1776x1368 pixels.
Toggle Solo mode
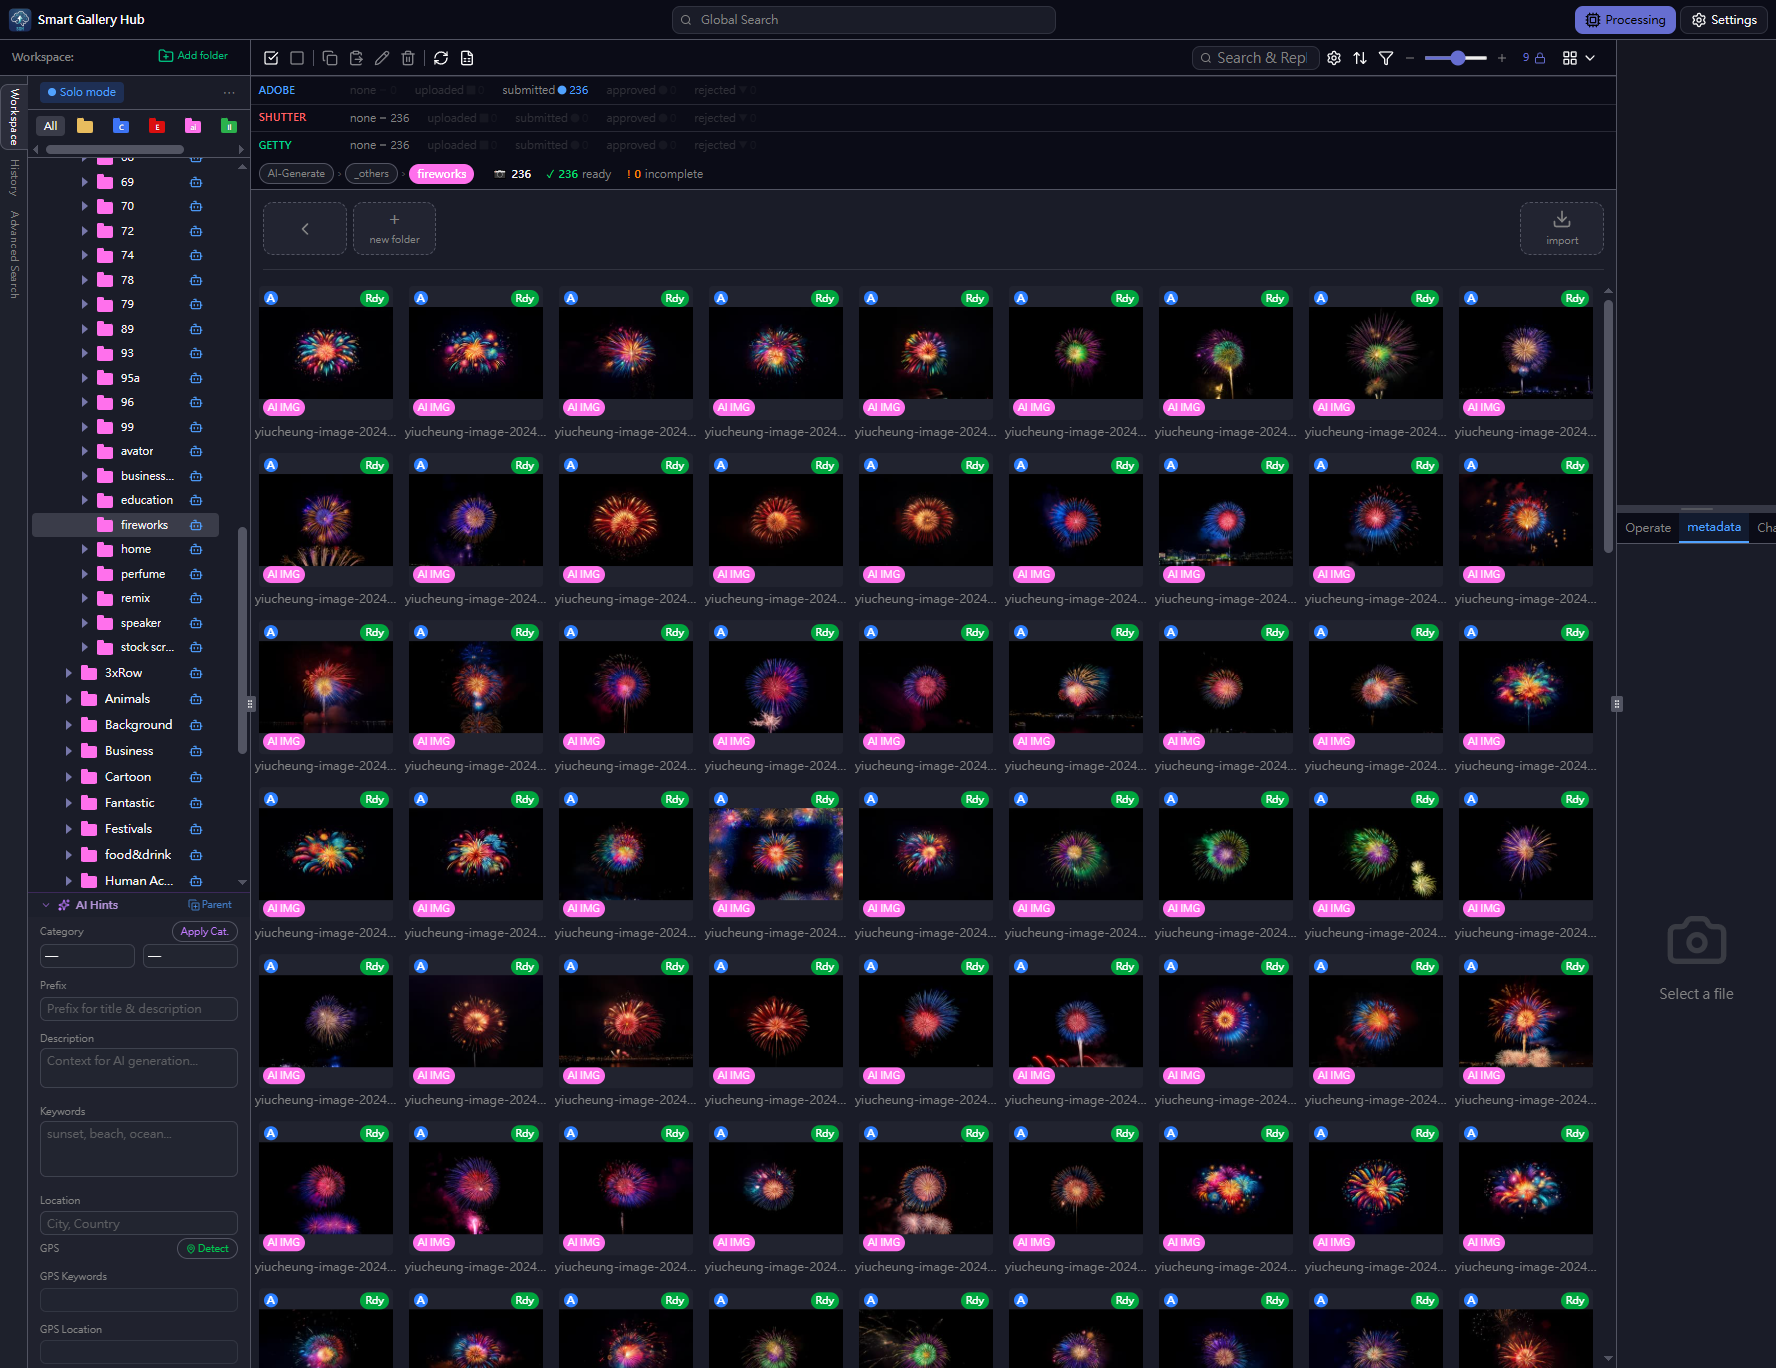(x=82, y=92)
